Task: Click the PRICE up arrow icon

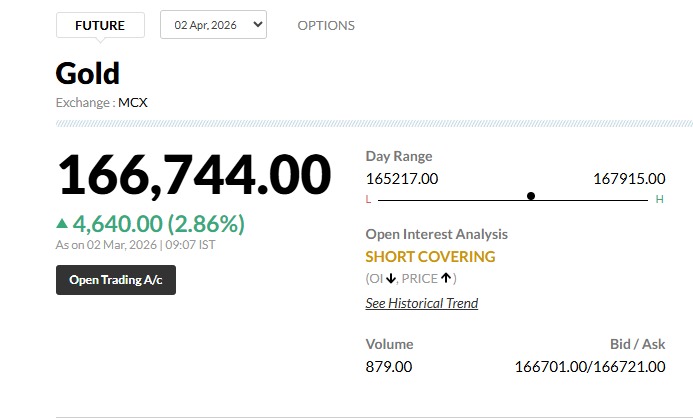Action: click(x=447, y=279)
